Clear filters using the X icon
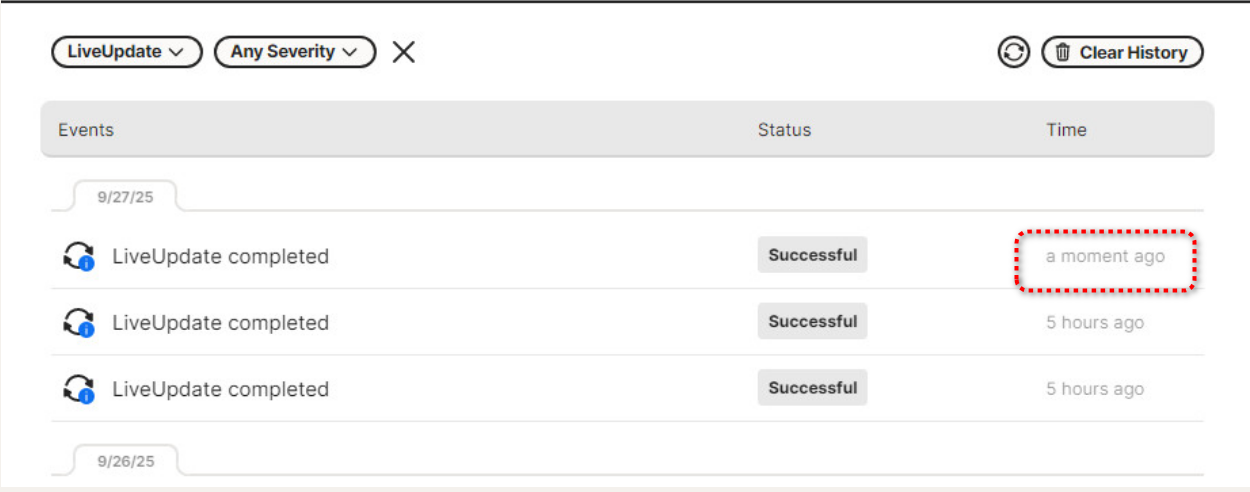1250x492 pixels. pyautogui.click(x=403, y=52)
